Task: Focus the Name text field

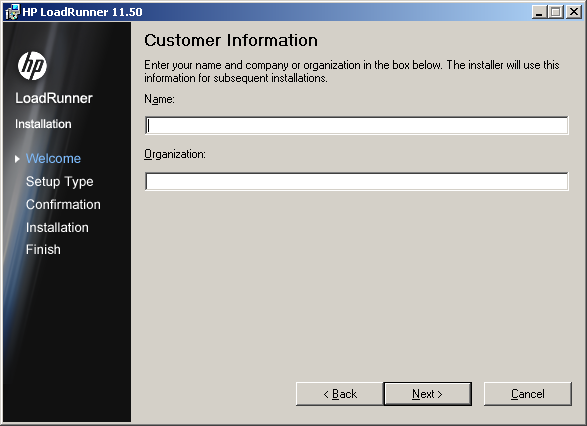Action: point(356,125)
